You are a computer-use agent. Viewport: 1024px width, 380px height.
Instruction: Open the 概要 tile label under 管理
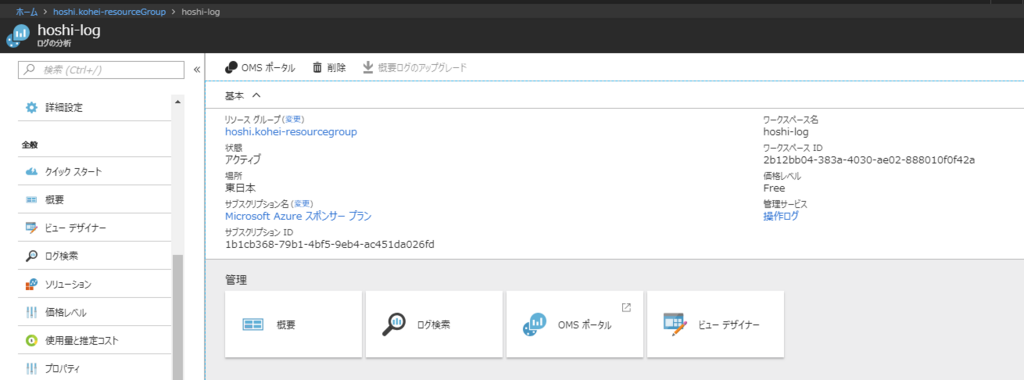point(285,325)
